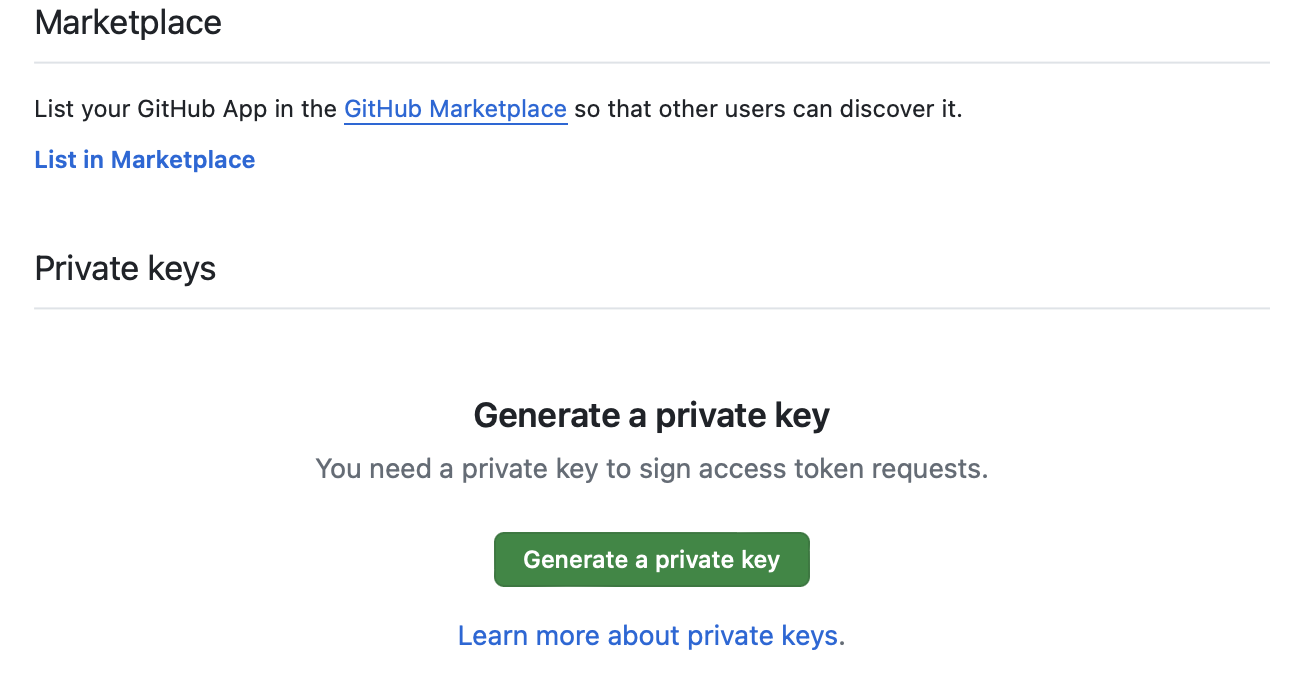The width and height of the screenshot is (1309, 688).
Task: Open Marketplace listing creation page
Action: (x=144, y=160)
